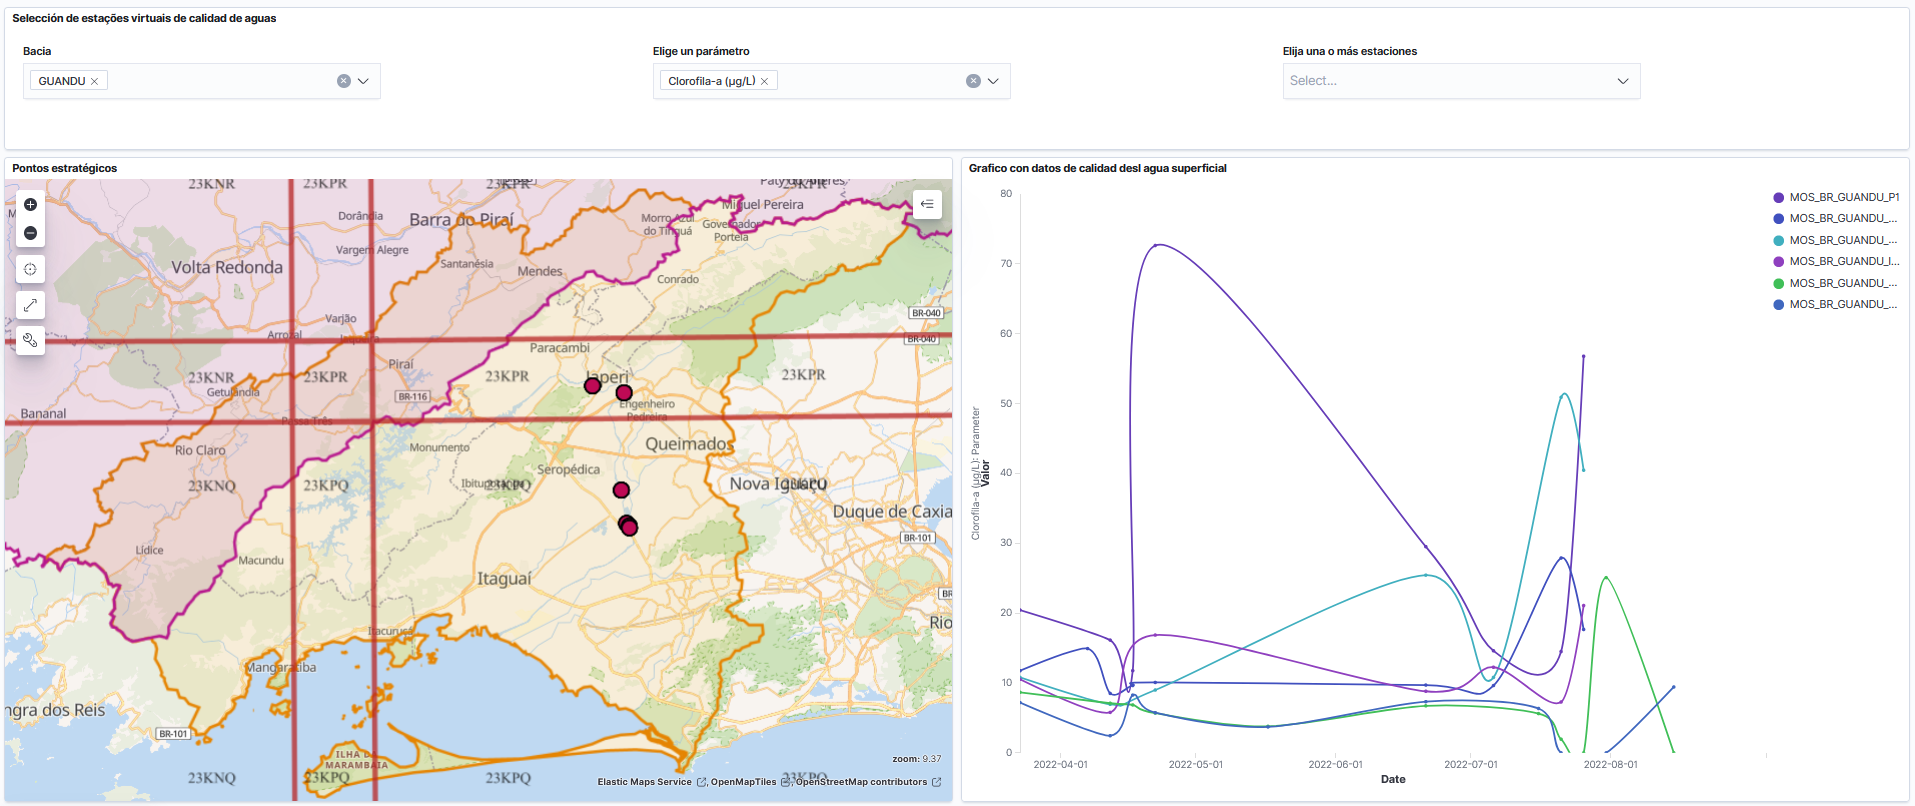Open the OpenStreetMap contributors link
This screenshot has height=806, width=1915.
pos(861,782)
